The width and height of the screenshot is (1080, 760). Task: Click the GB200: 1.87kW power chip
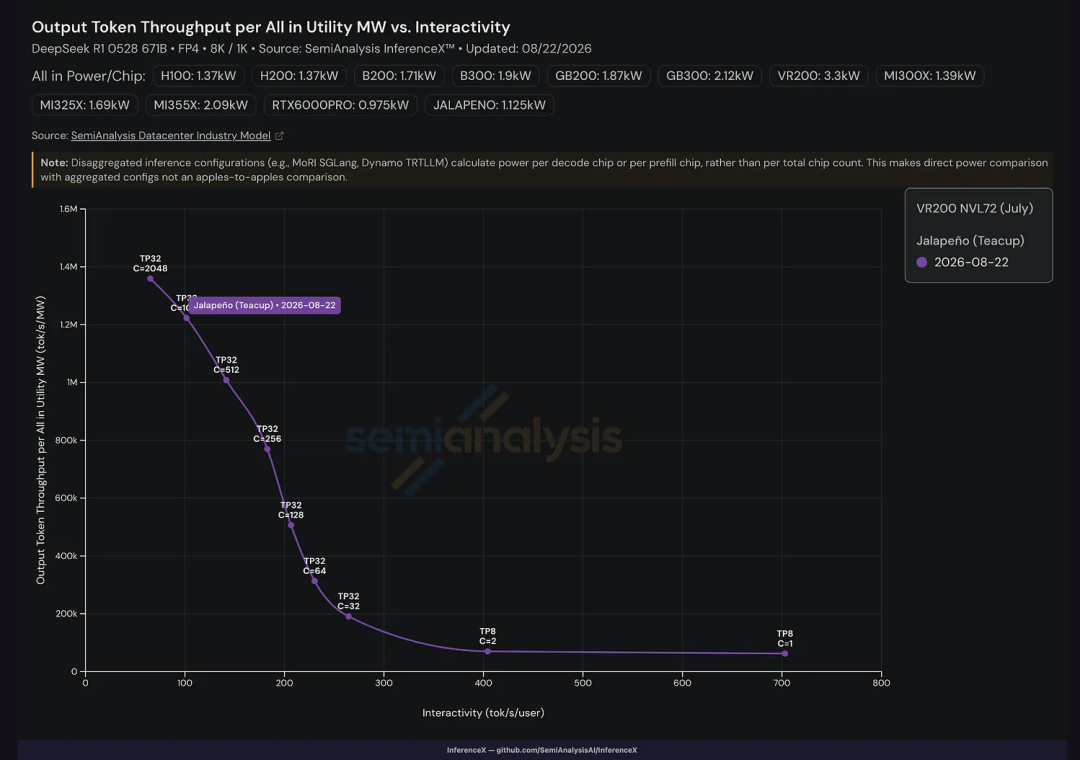(x=599, y=76)
